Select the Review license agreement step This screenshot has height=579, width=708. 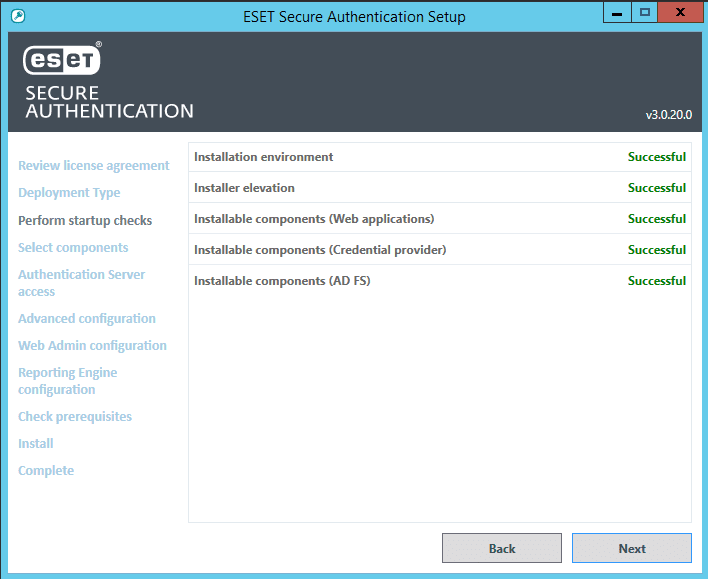pos(94,166)
